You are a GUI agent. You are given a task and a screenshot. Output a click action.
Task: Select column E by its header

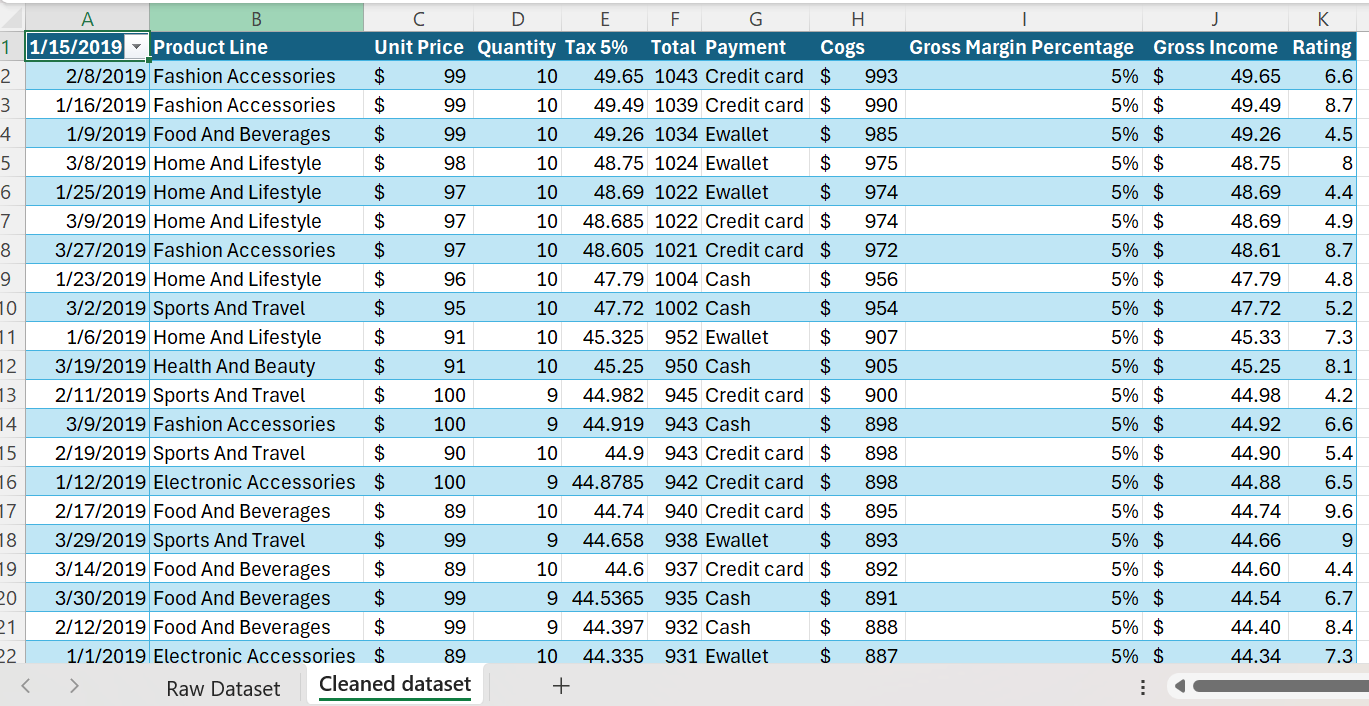604,18
